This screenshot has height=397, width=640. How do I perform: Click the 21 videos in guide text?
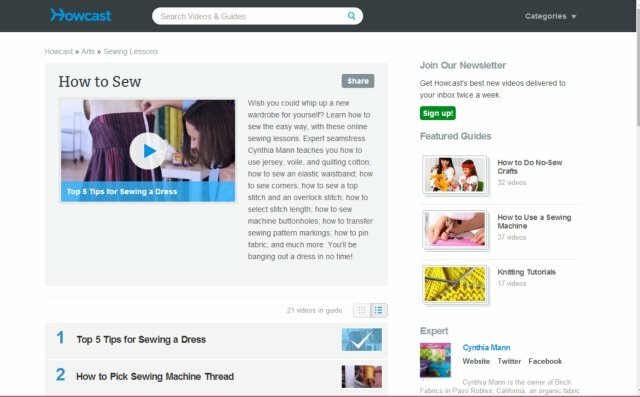point(314,311)
